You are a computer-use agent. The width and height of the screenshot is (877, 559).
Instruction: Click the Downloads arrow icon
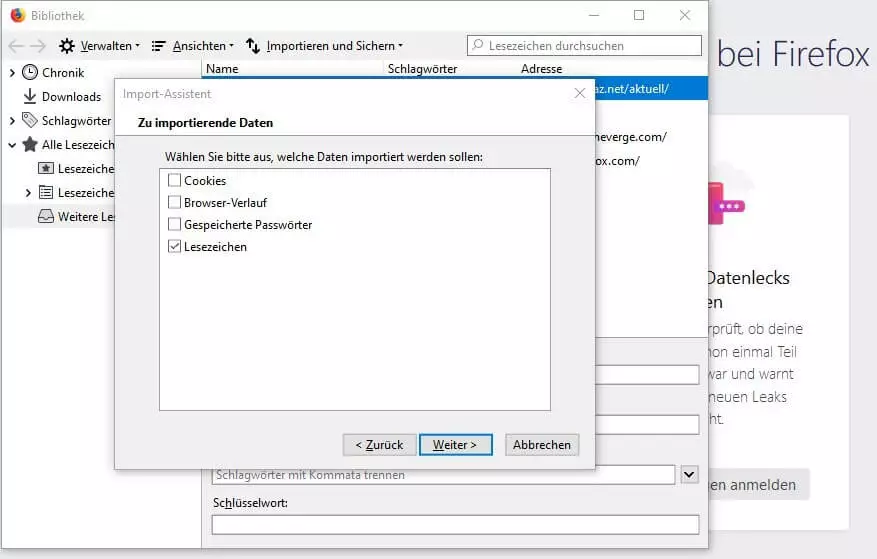point(30,96)
